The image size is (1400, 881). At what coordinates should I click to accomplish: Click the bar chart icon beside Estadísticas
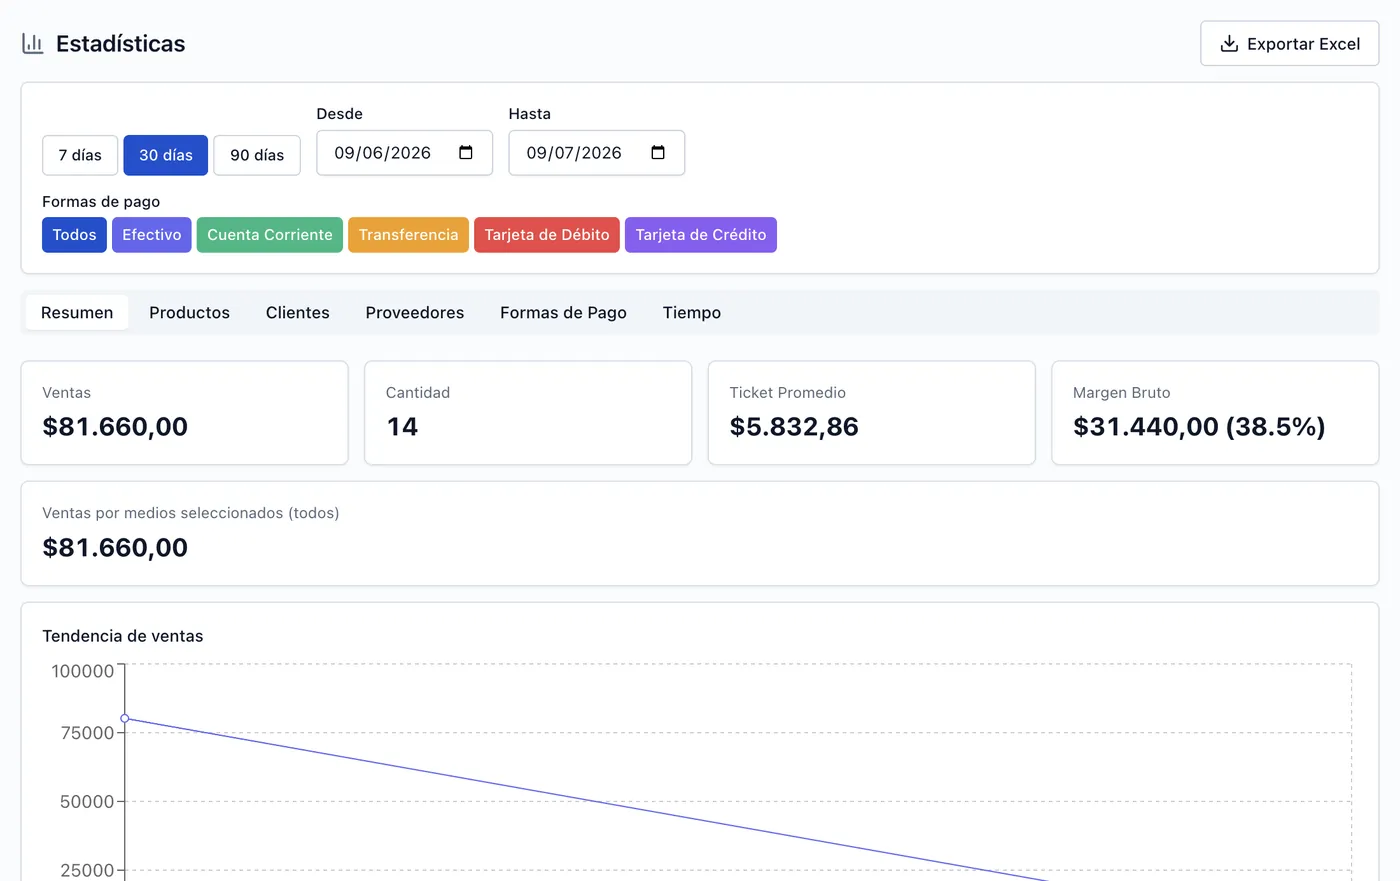pyautogui.click(x=33, y=44)
